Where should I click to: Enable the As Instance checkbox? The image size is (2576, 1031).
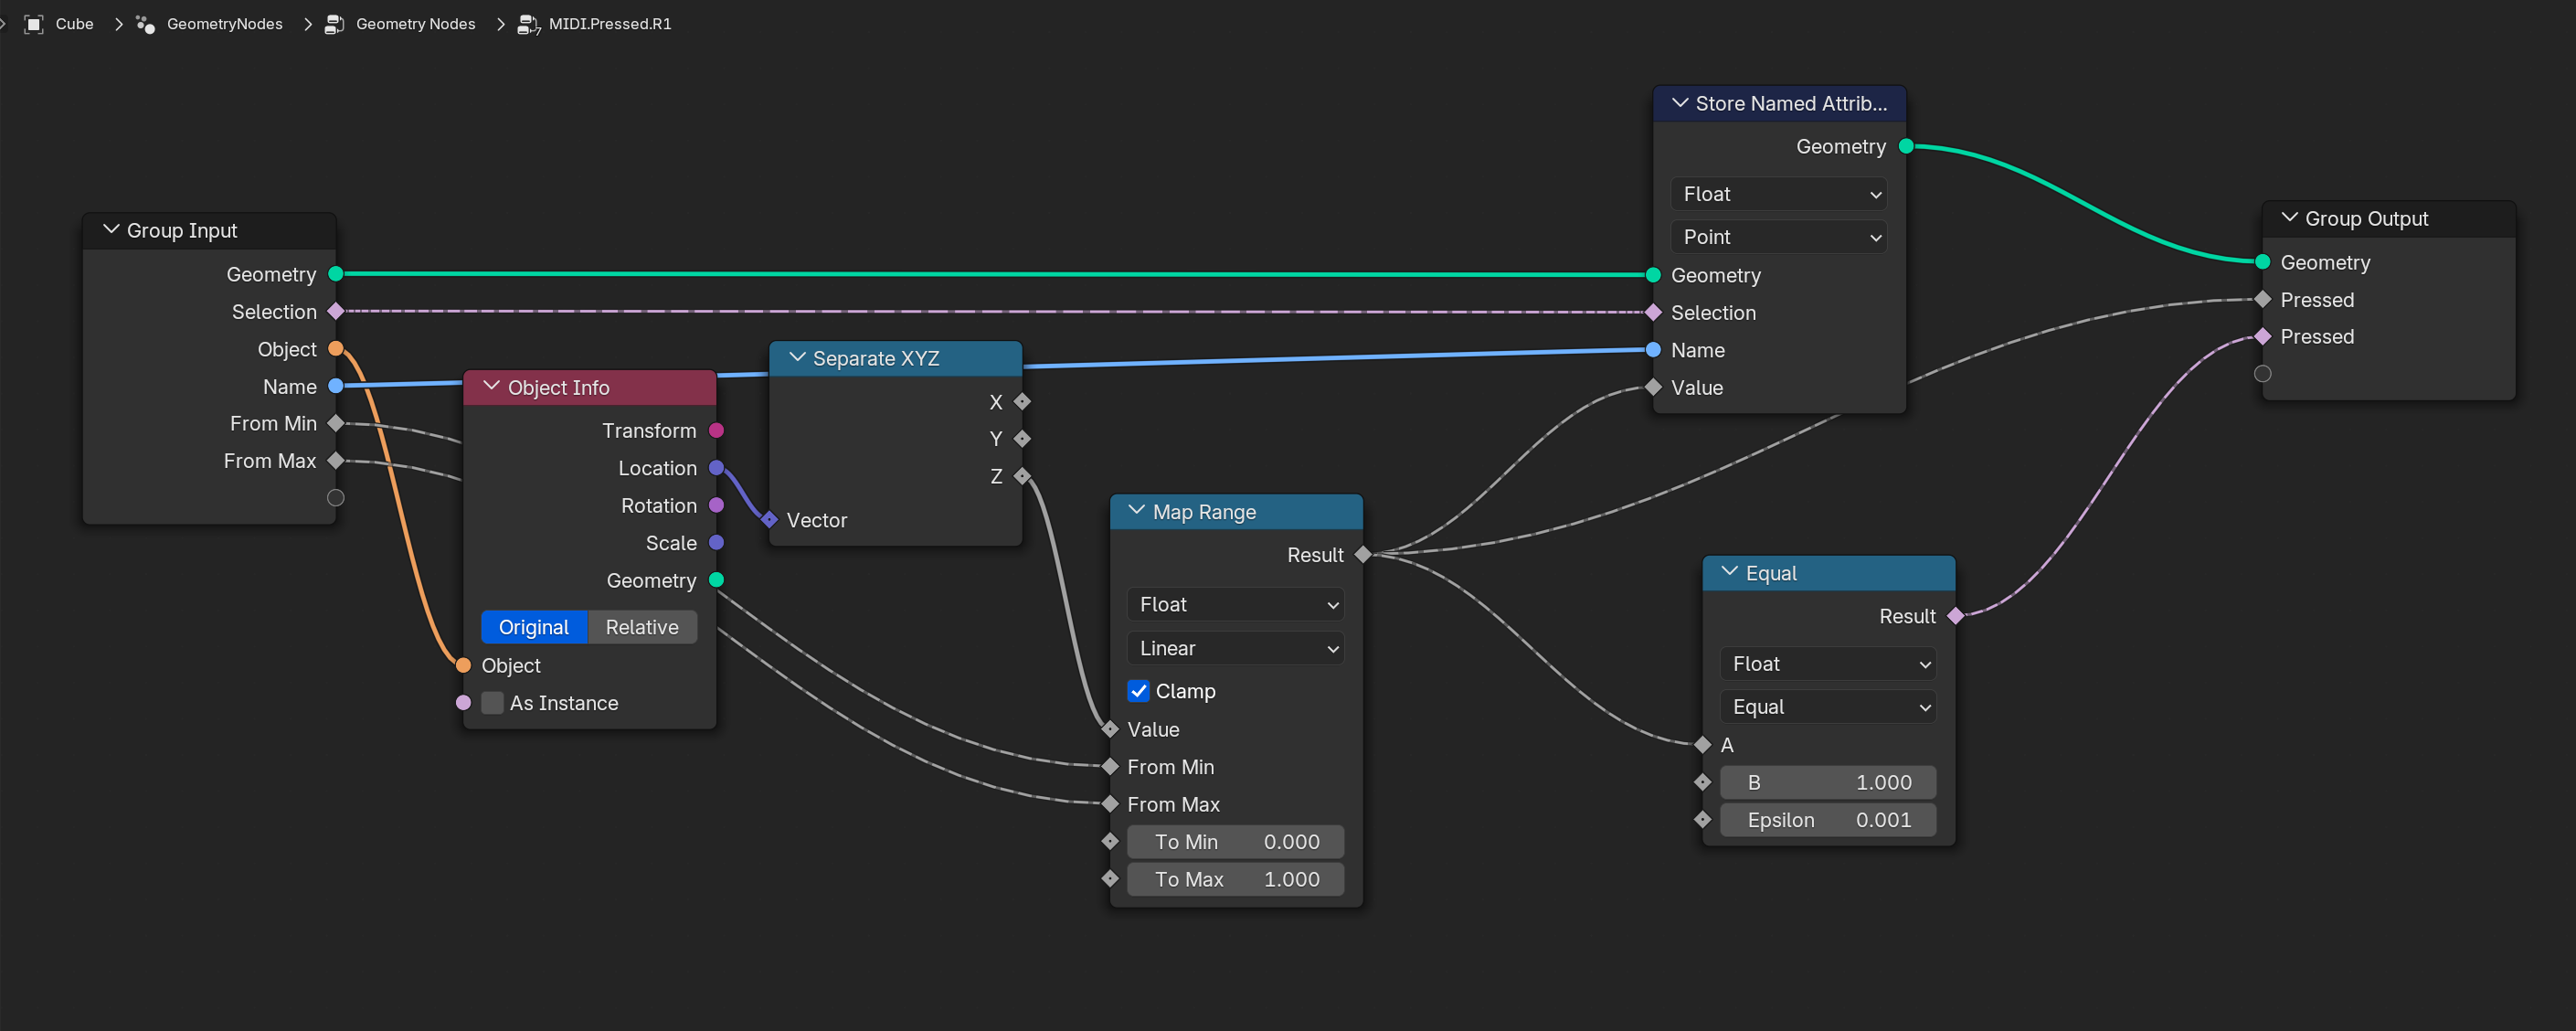point(492,703)
